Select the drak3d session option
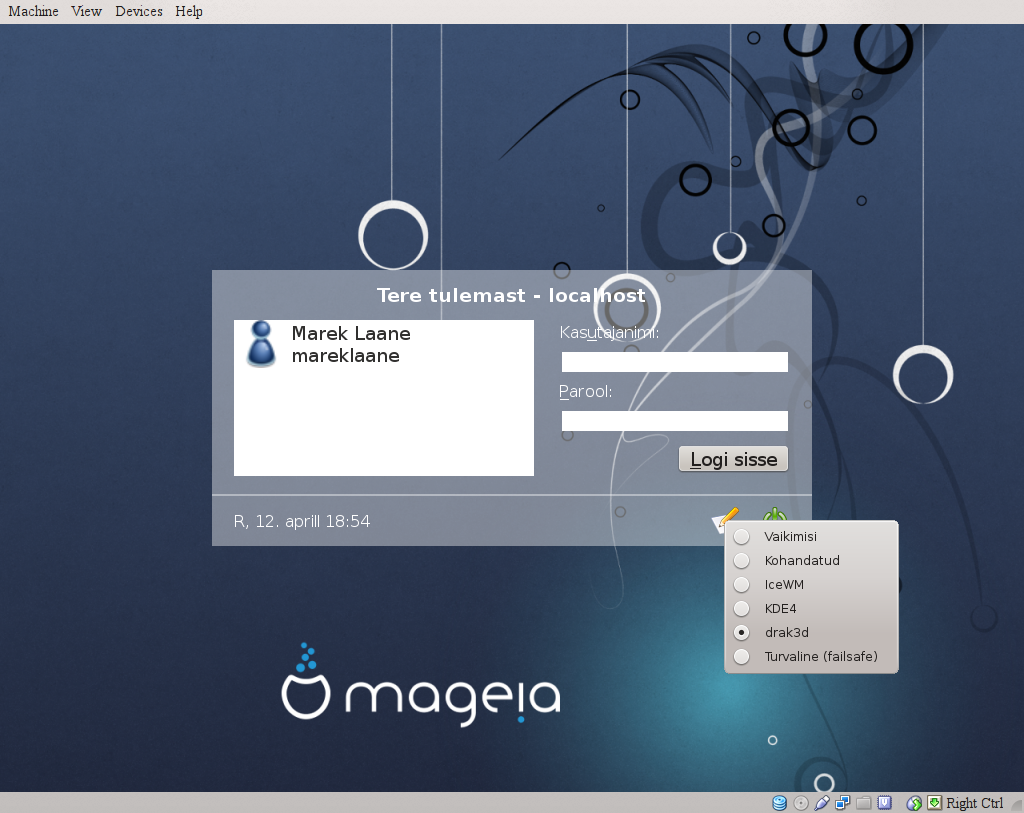This screenshot has width=1024, height=813. pos(811,632)
